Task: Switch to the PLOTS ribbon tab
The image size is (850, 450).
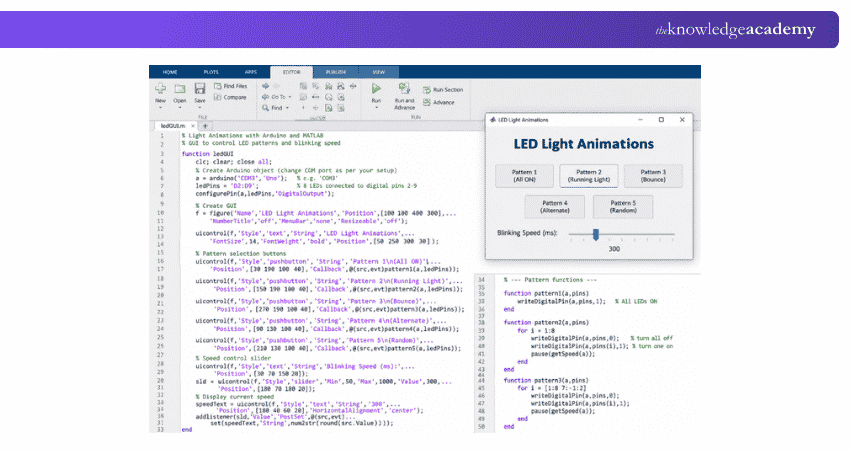Action: [211, 72]
